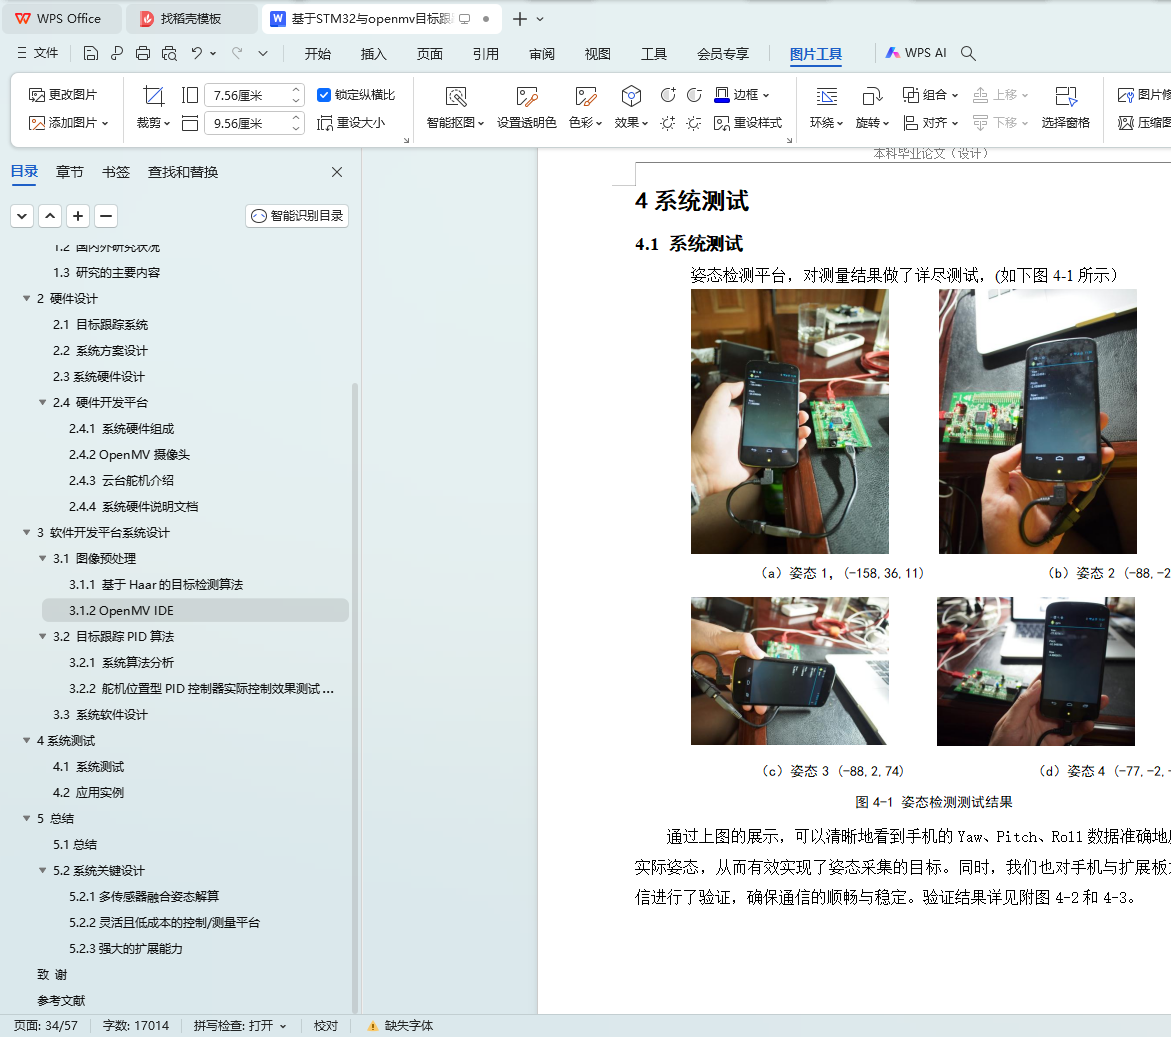Click Reset Style (重设样式) icon
The image size is (1171, 1037).
point(748,122)
